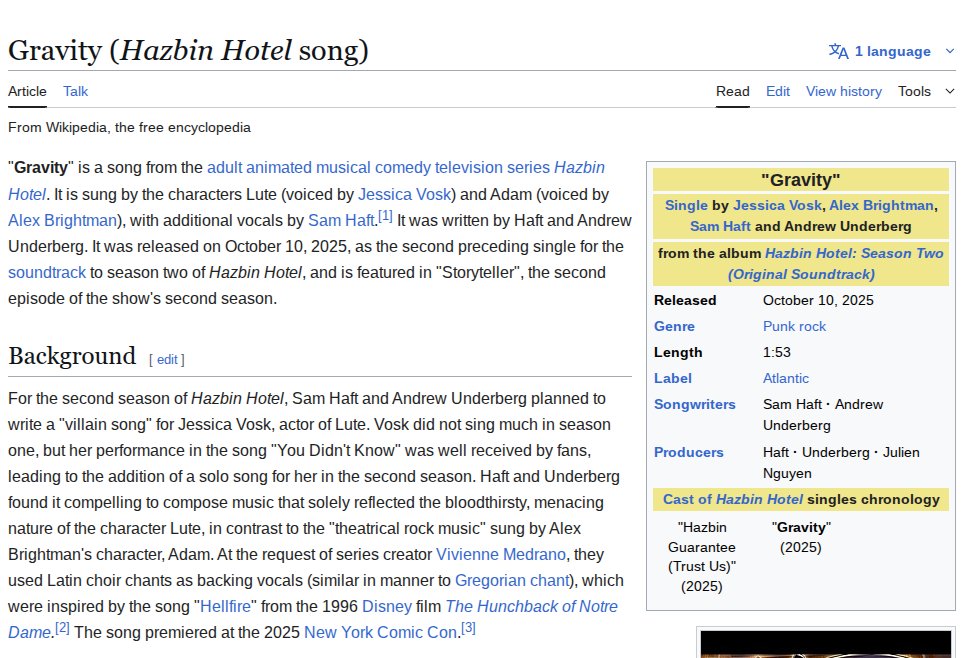Open the Sam Haft link in intro
The height and width of the screenshot is (658, 966).
click(341, 221)
